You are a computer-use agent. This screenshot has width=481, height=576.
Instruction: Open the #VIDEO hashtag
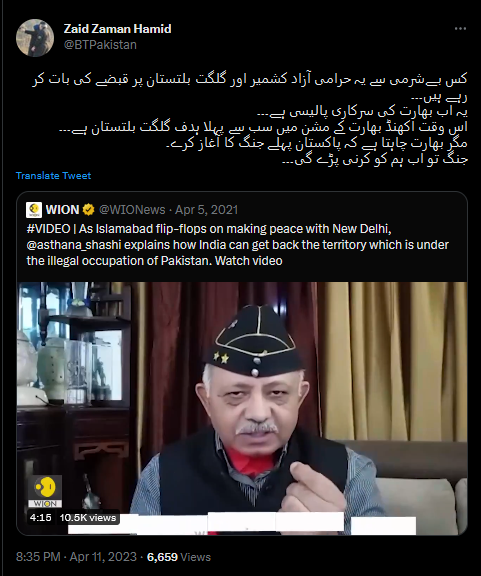coord(48,229)
